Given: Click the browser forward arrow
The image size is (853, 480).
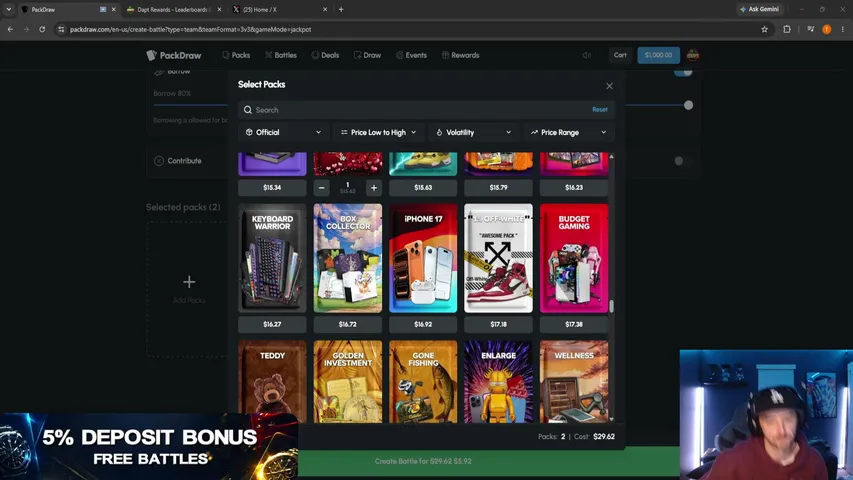Looking at the screenshot, I should [x=26, y=29].
